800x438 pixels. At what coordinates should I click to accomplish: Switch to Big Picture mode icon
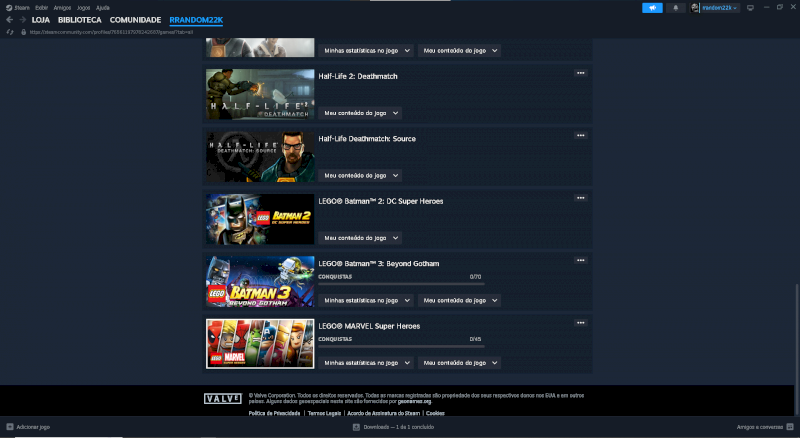750,8
